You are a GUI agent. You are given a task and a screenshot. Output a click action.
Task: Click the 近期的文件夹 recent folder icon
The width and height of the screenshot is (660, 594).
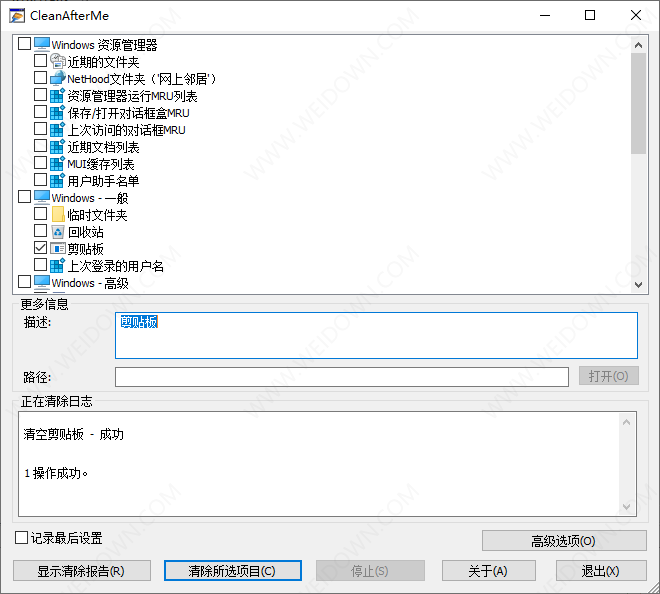point(58,61)
